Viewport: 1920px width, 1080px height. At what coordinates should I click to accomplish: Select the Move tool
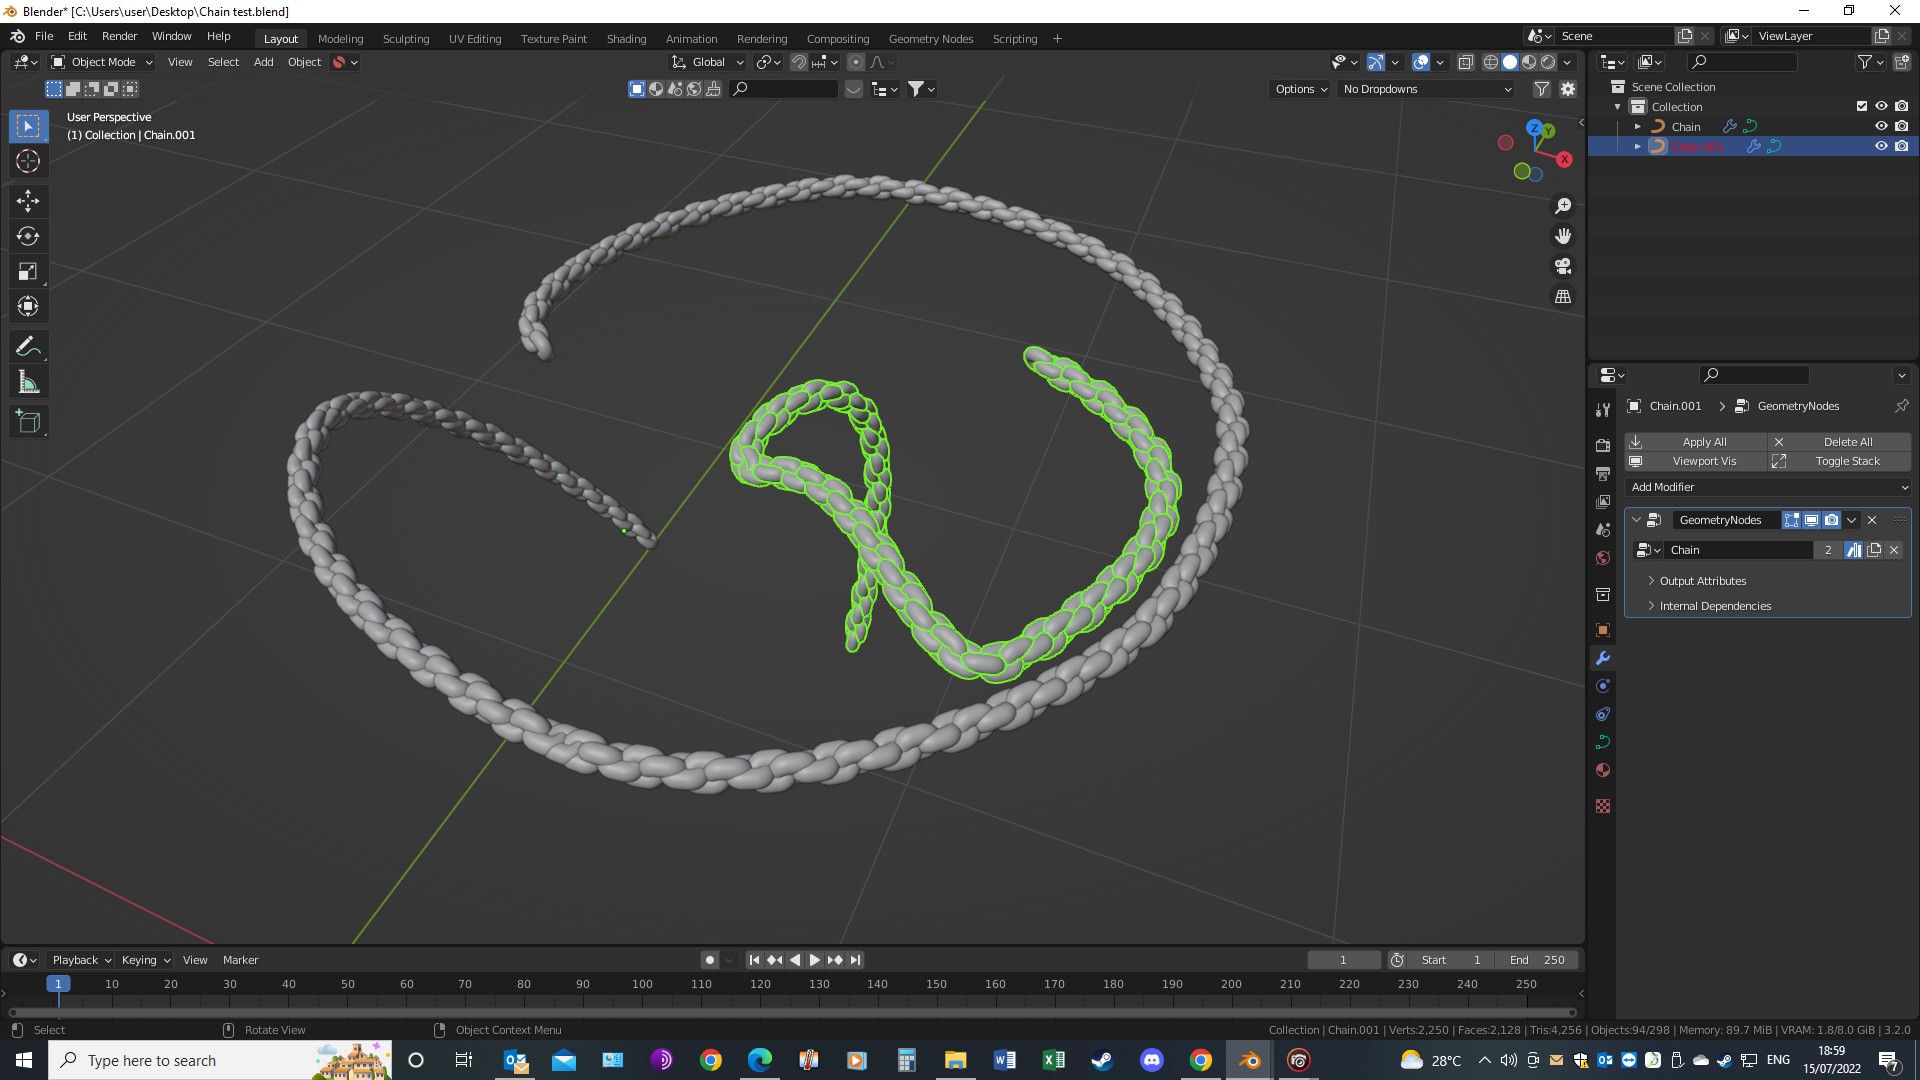coord(28,201)
